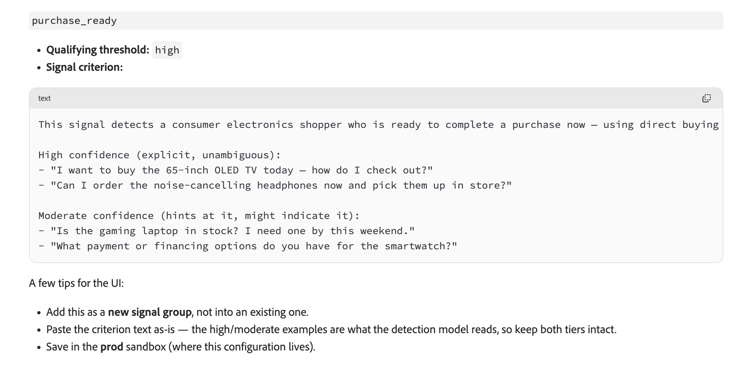The width and height of the screenshot is (750, 370).
Task: Copy the code block with copy icon
Action: (706, 98)
